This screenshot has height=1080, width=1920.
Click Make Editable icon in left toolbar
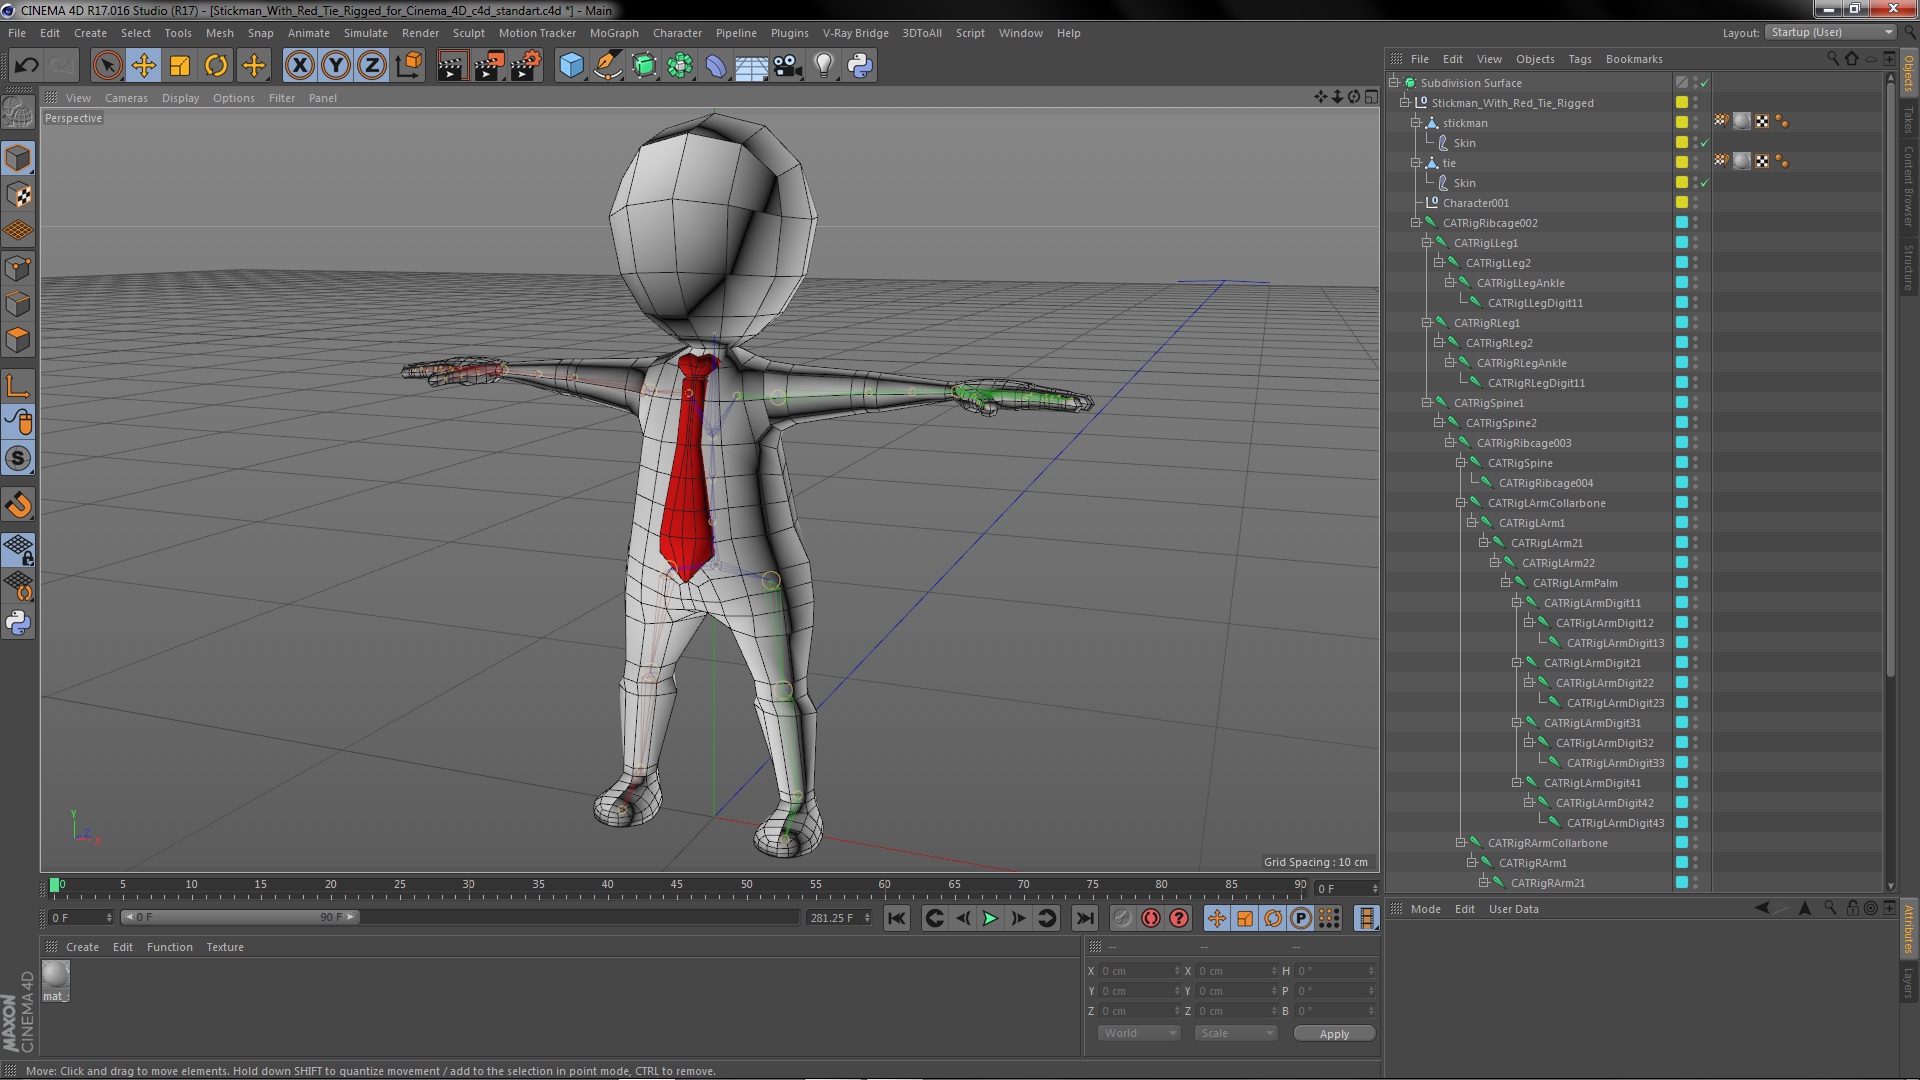tap(18, 113)
